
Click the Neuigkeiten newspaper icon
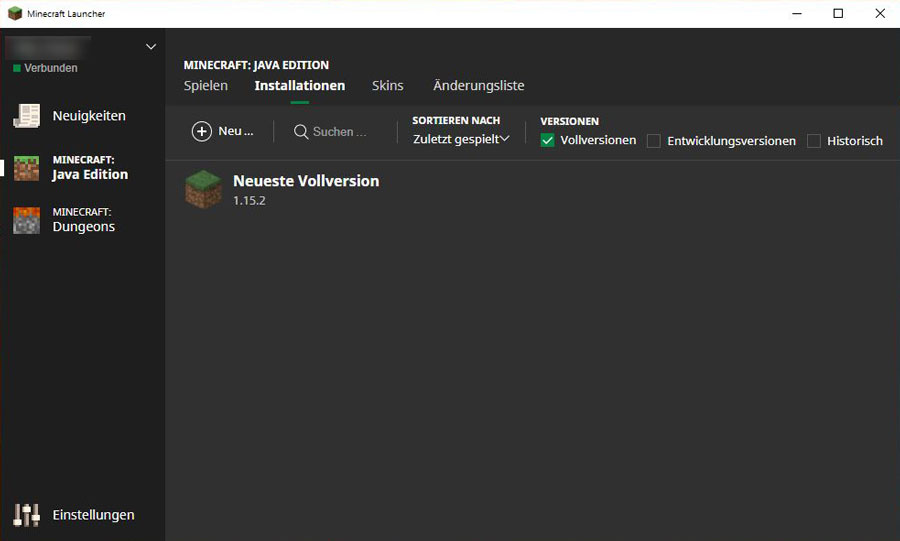tap(26, 116)
